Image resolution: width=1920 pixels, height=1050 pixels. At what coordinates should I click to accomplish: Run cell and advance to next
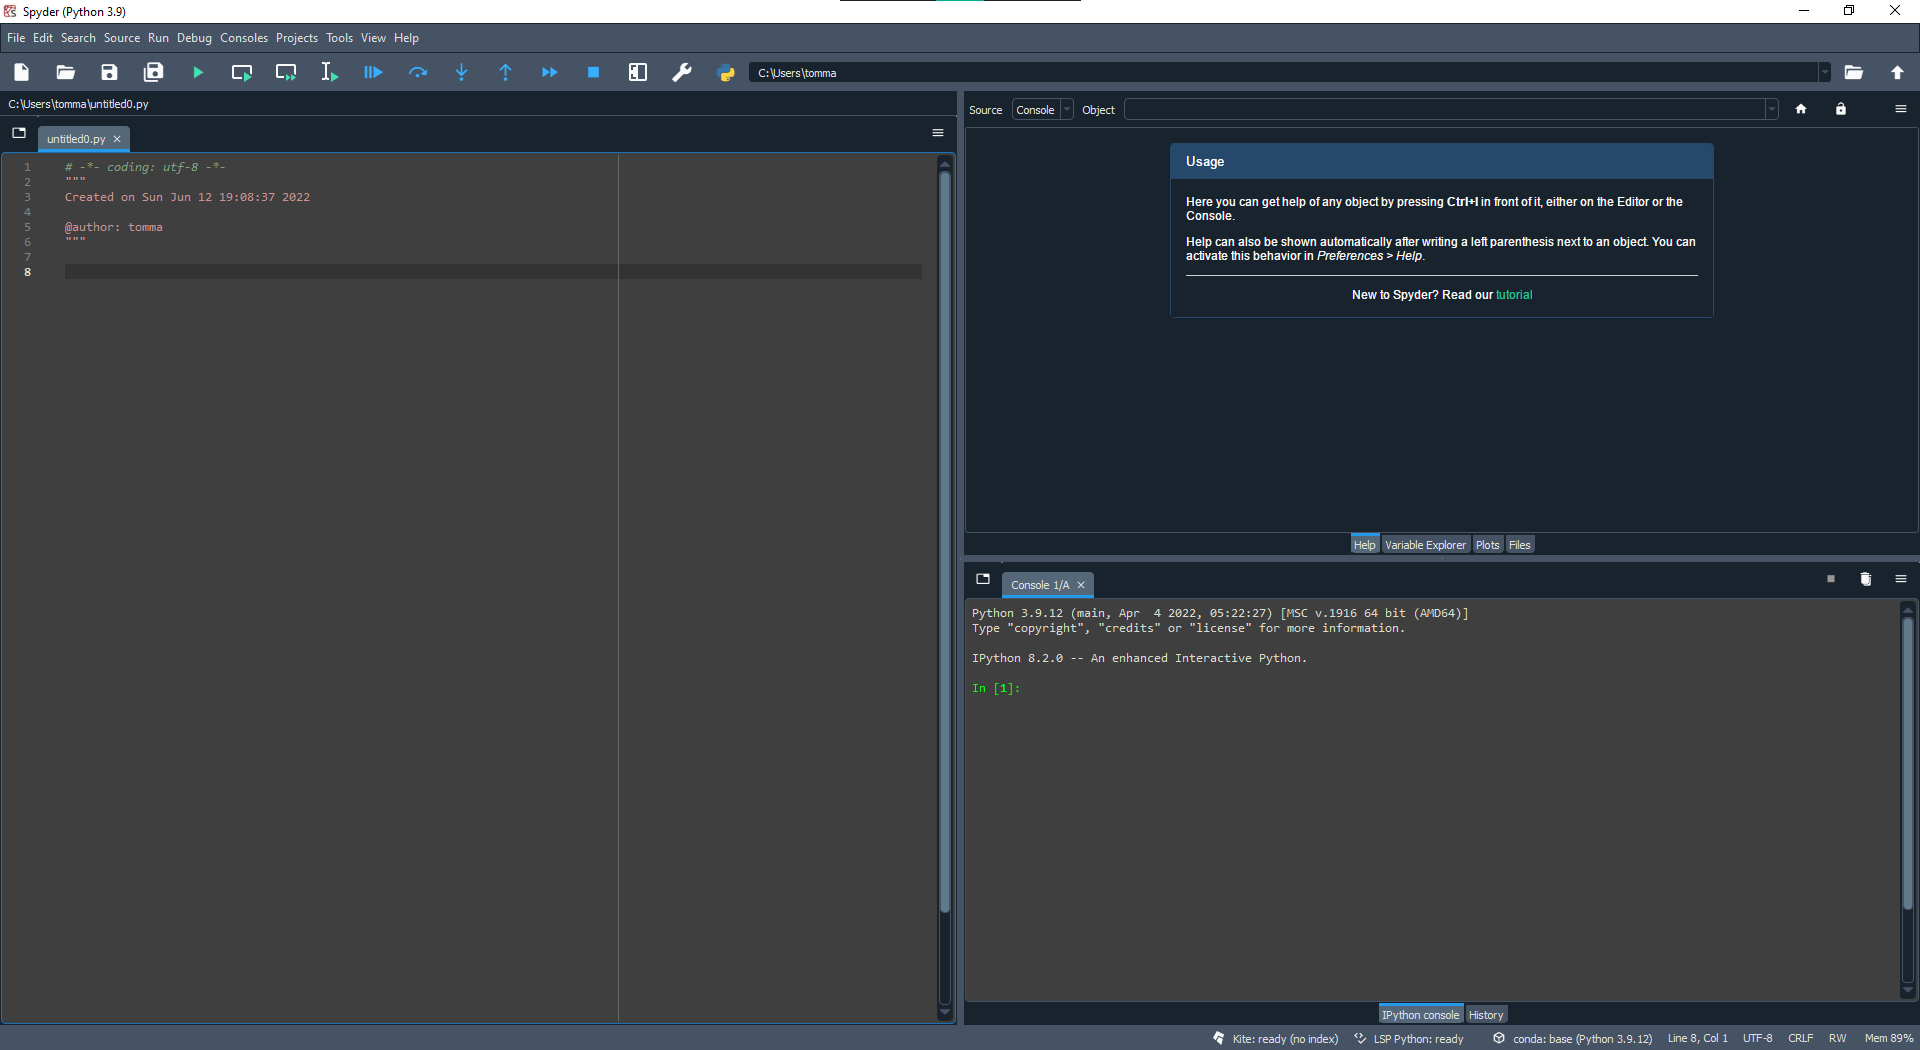point(285,72)
